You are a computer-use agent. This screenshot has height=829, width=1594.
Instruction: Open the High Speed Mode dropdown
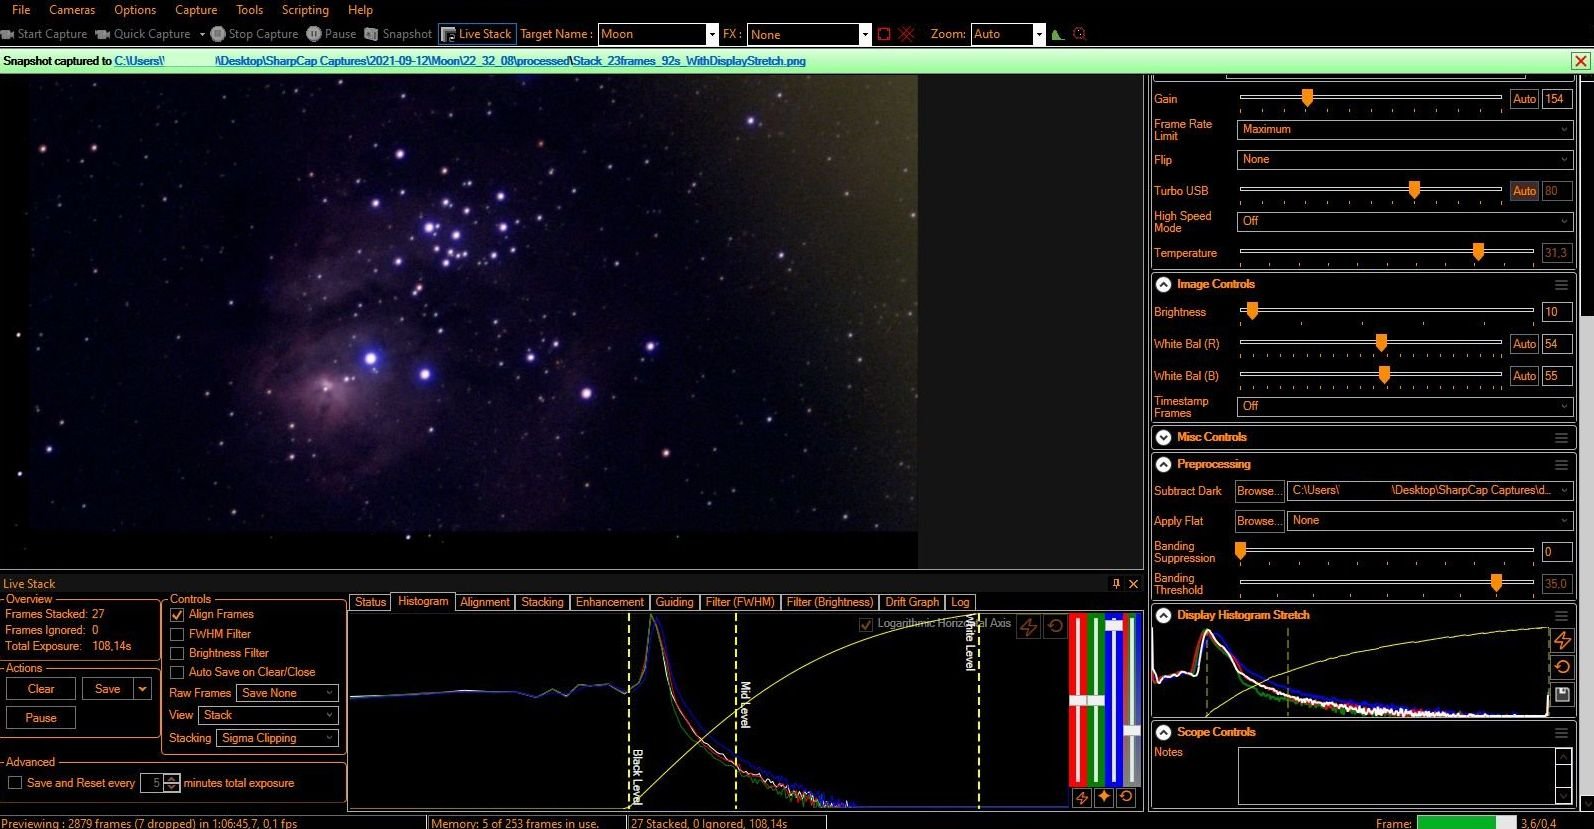tap(1405, 221)
